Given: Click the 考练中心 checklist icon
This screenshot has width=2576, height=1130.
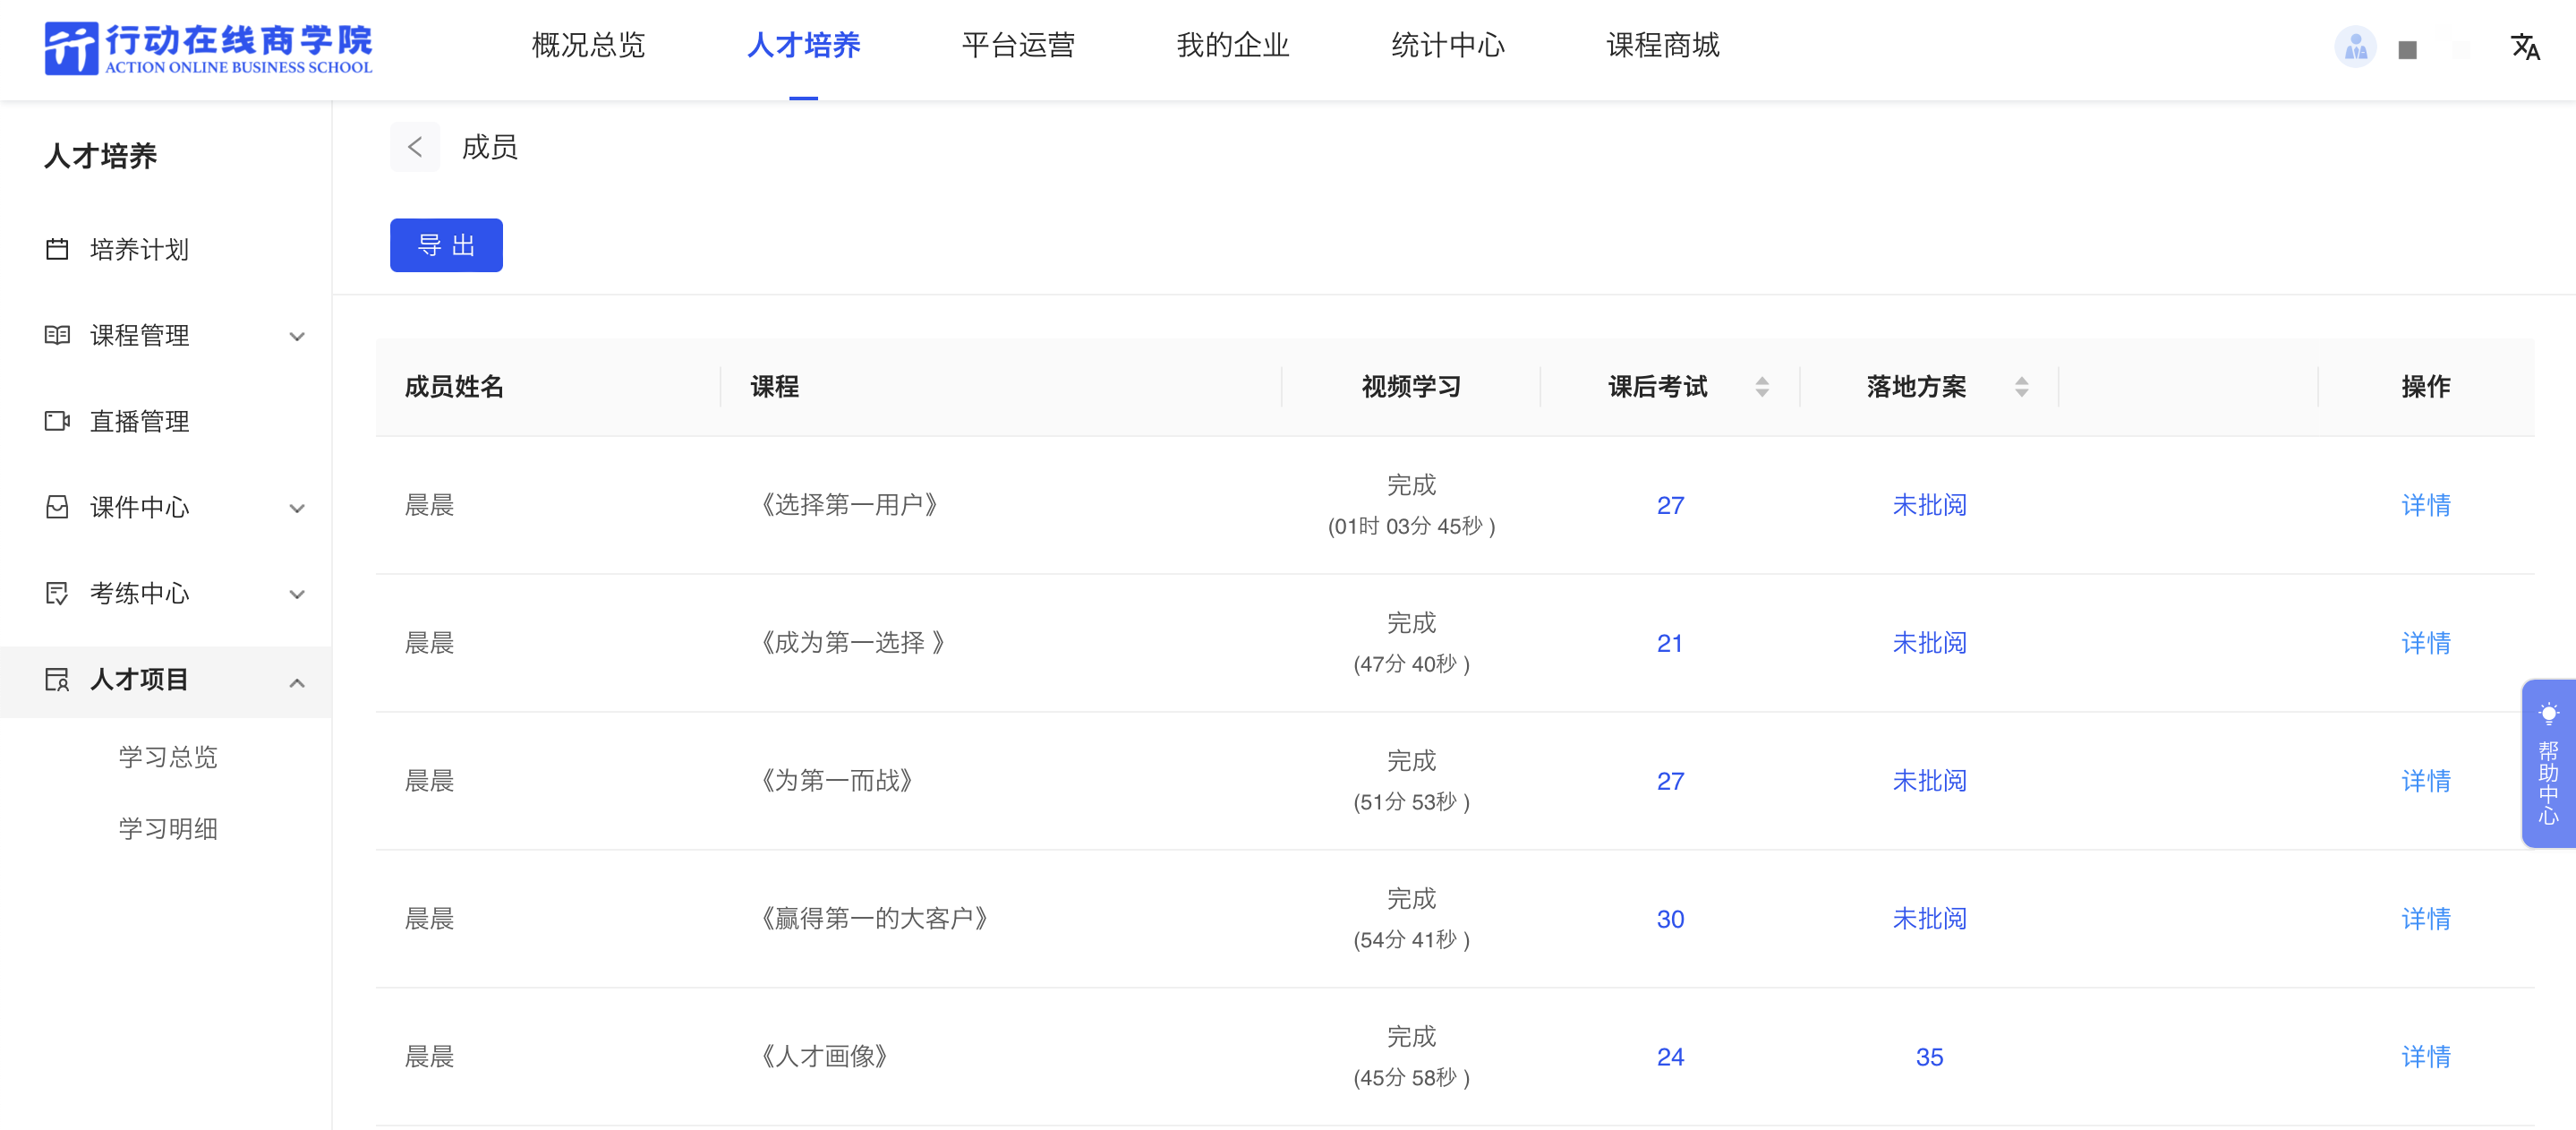Looking at the screenshot, I should pos(57,592).
